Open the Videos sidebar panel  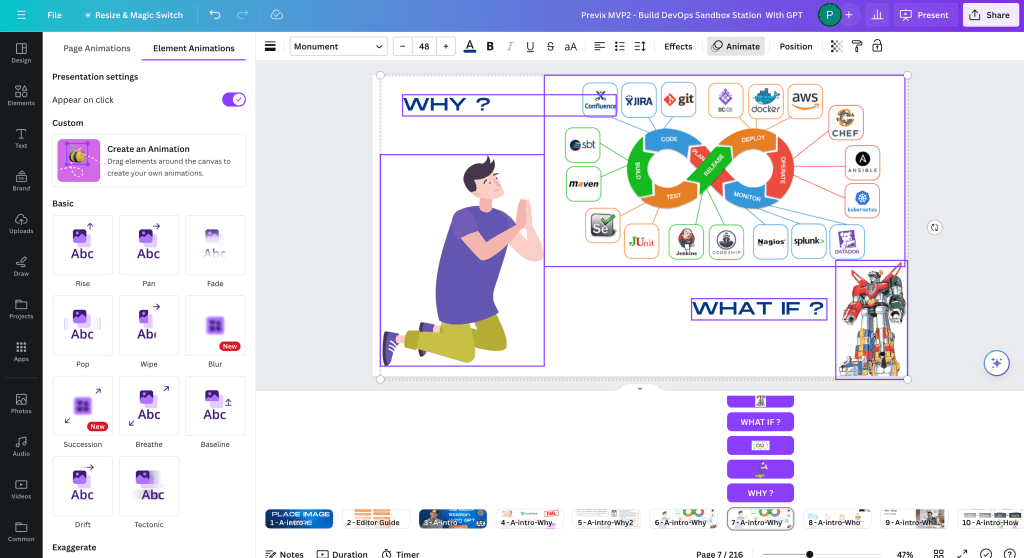coord(21,489)
